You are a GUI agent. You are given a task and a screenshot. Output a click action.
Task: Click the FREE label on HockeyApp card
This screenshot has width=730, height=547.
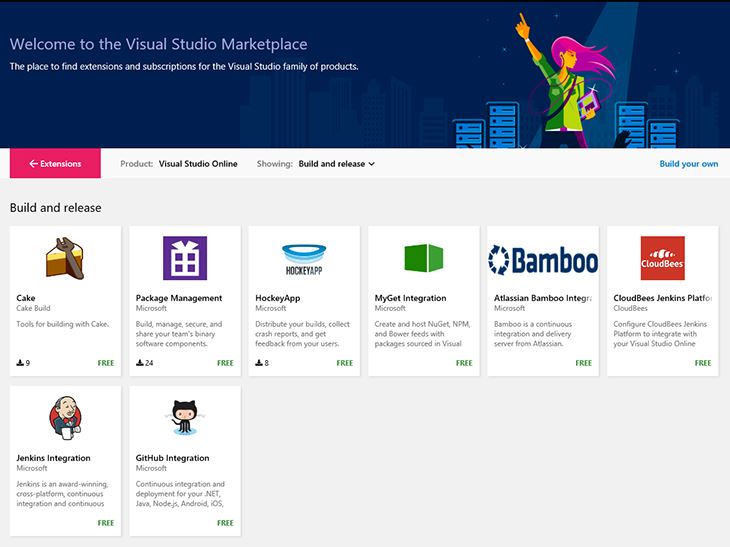[x=345, y=363]
